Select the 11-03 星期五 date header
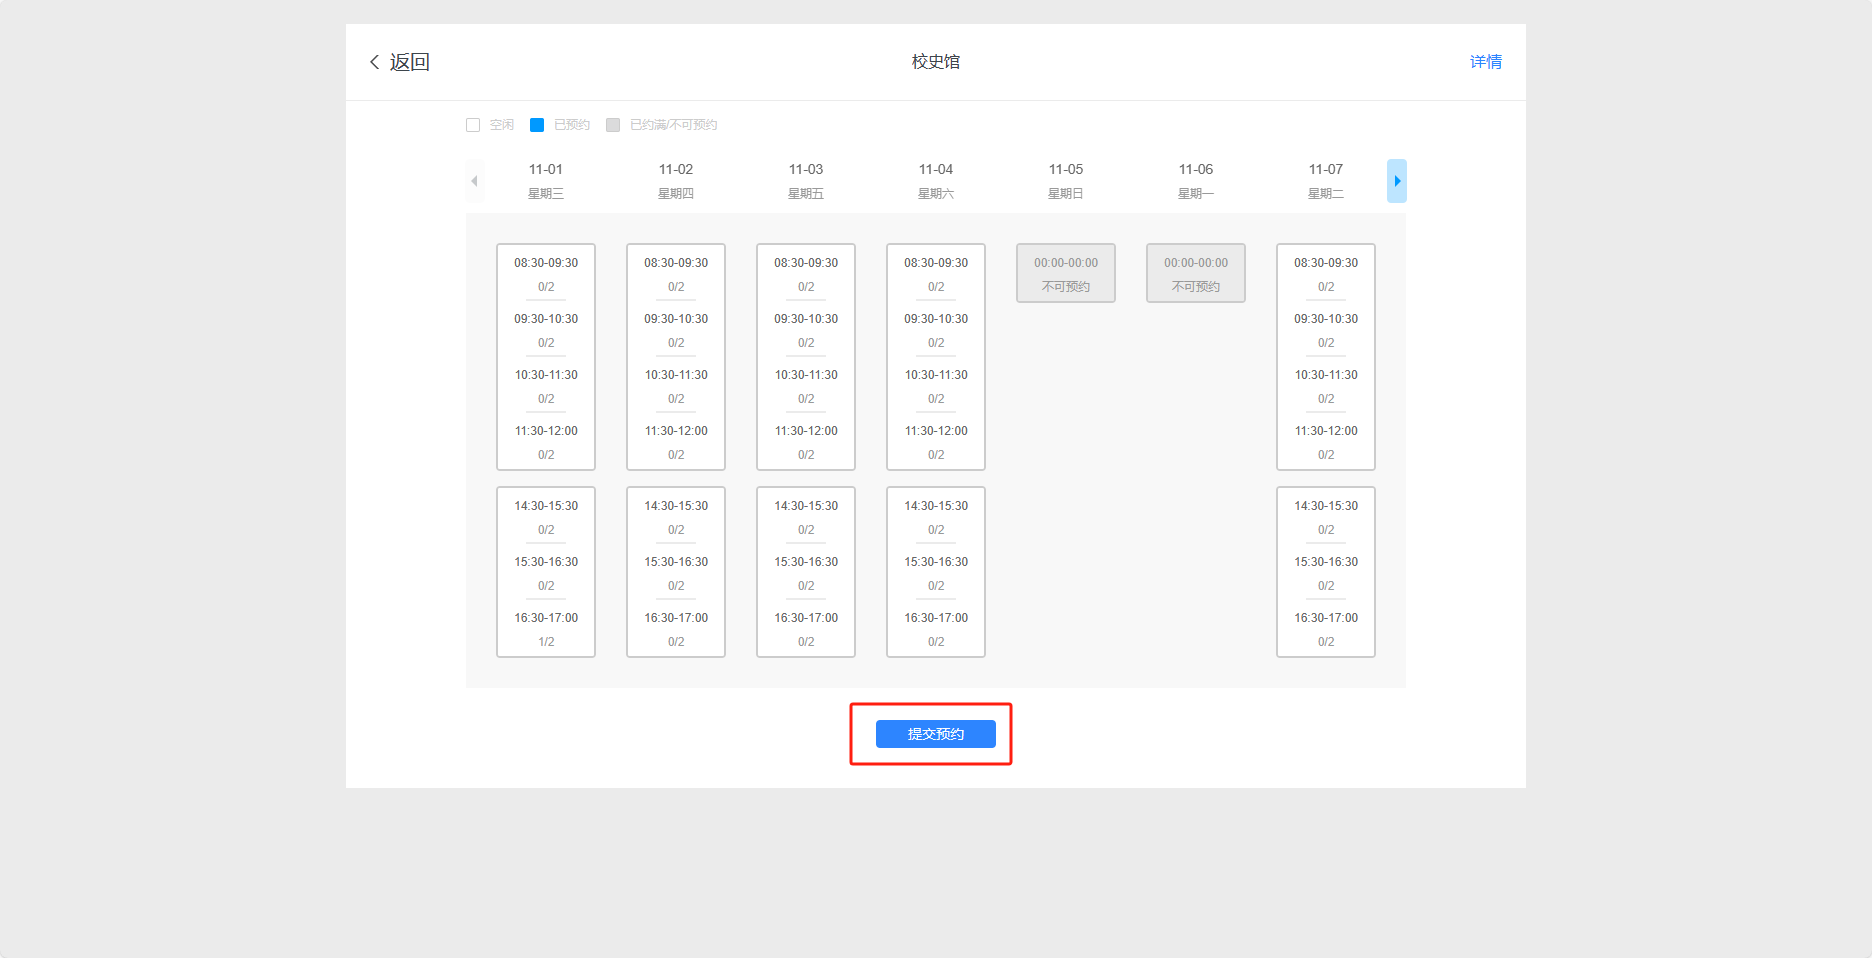This screenshot has height=958, width=1872. click(x=806, y=181)
